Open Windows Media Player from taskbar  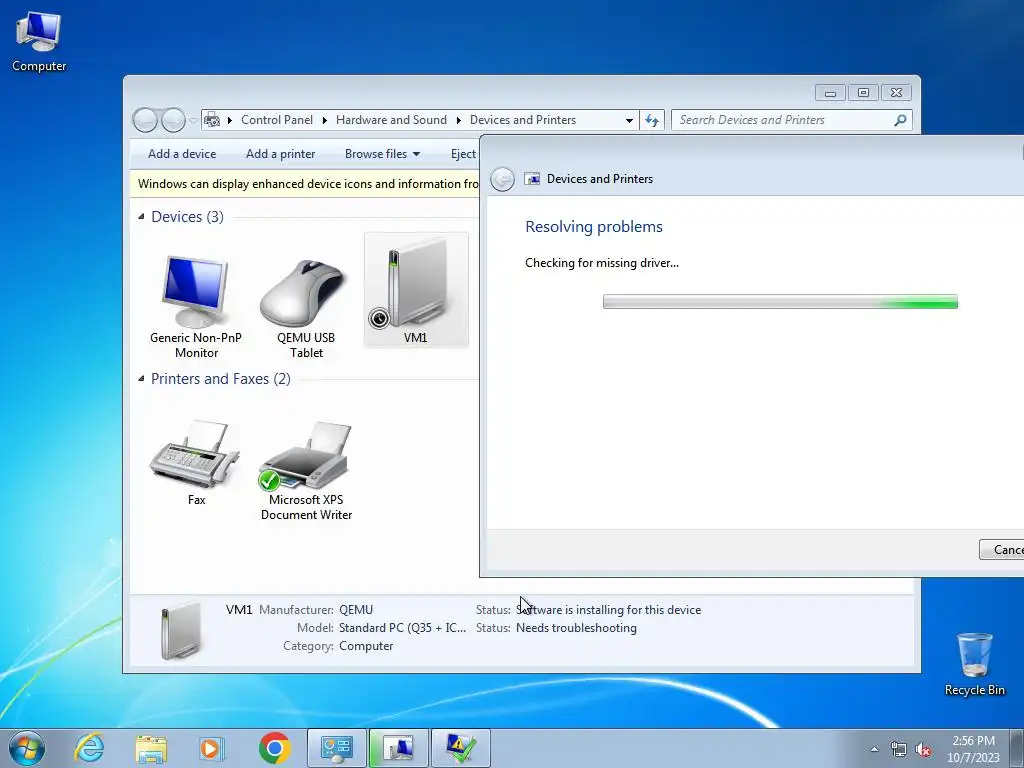212,748
